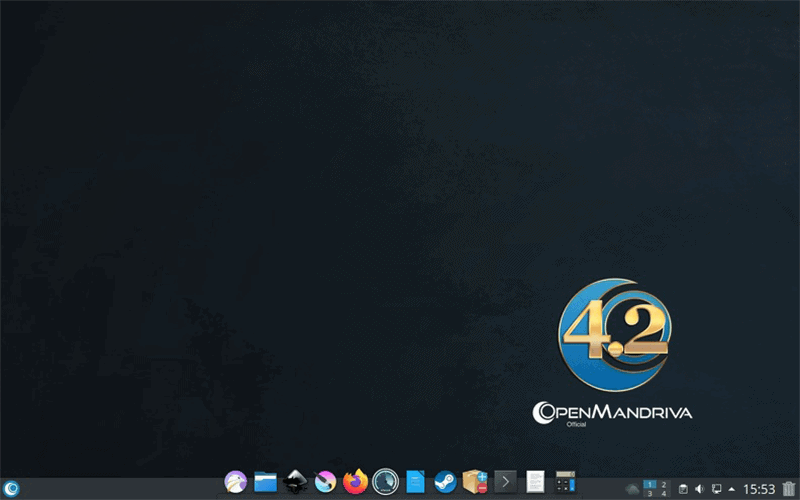800x500 pixels.
Task: Switch to virtual desktop 2
Action: 664,484
